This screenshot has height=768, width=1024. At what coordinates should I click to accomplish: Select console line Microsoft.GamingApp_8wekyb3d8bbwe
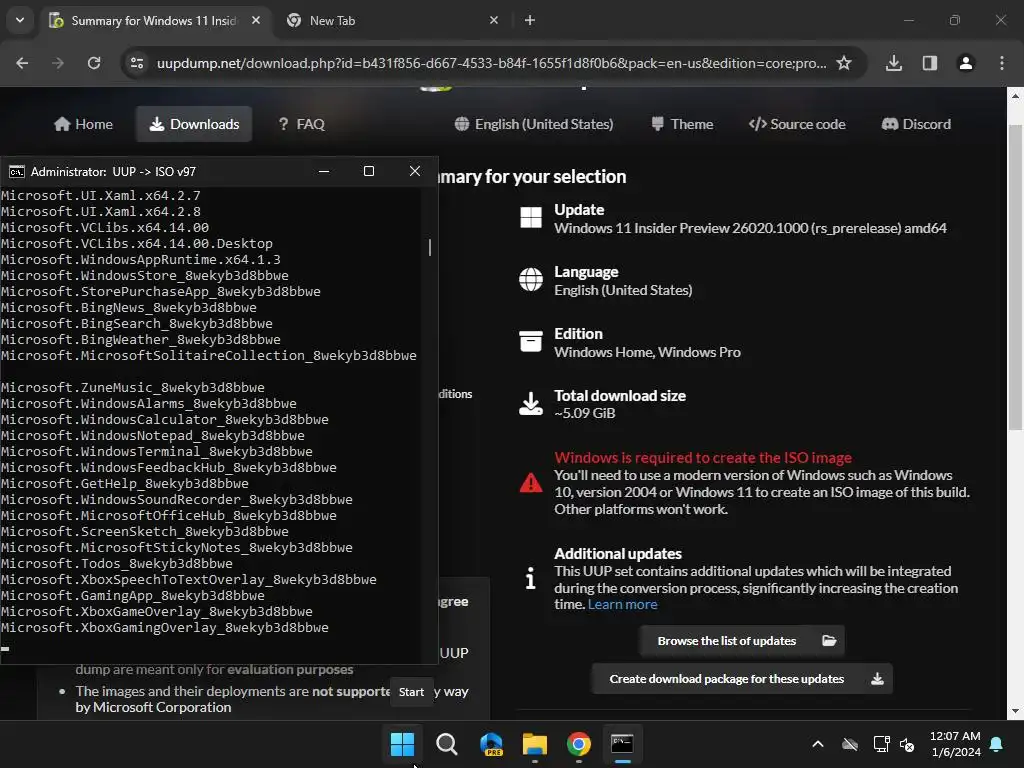pos(133,596)
